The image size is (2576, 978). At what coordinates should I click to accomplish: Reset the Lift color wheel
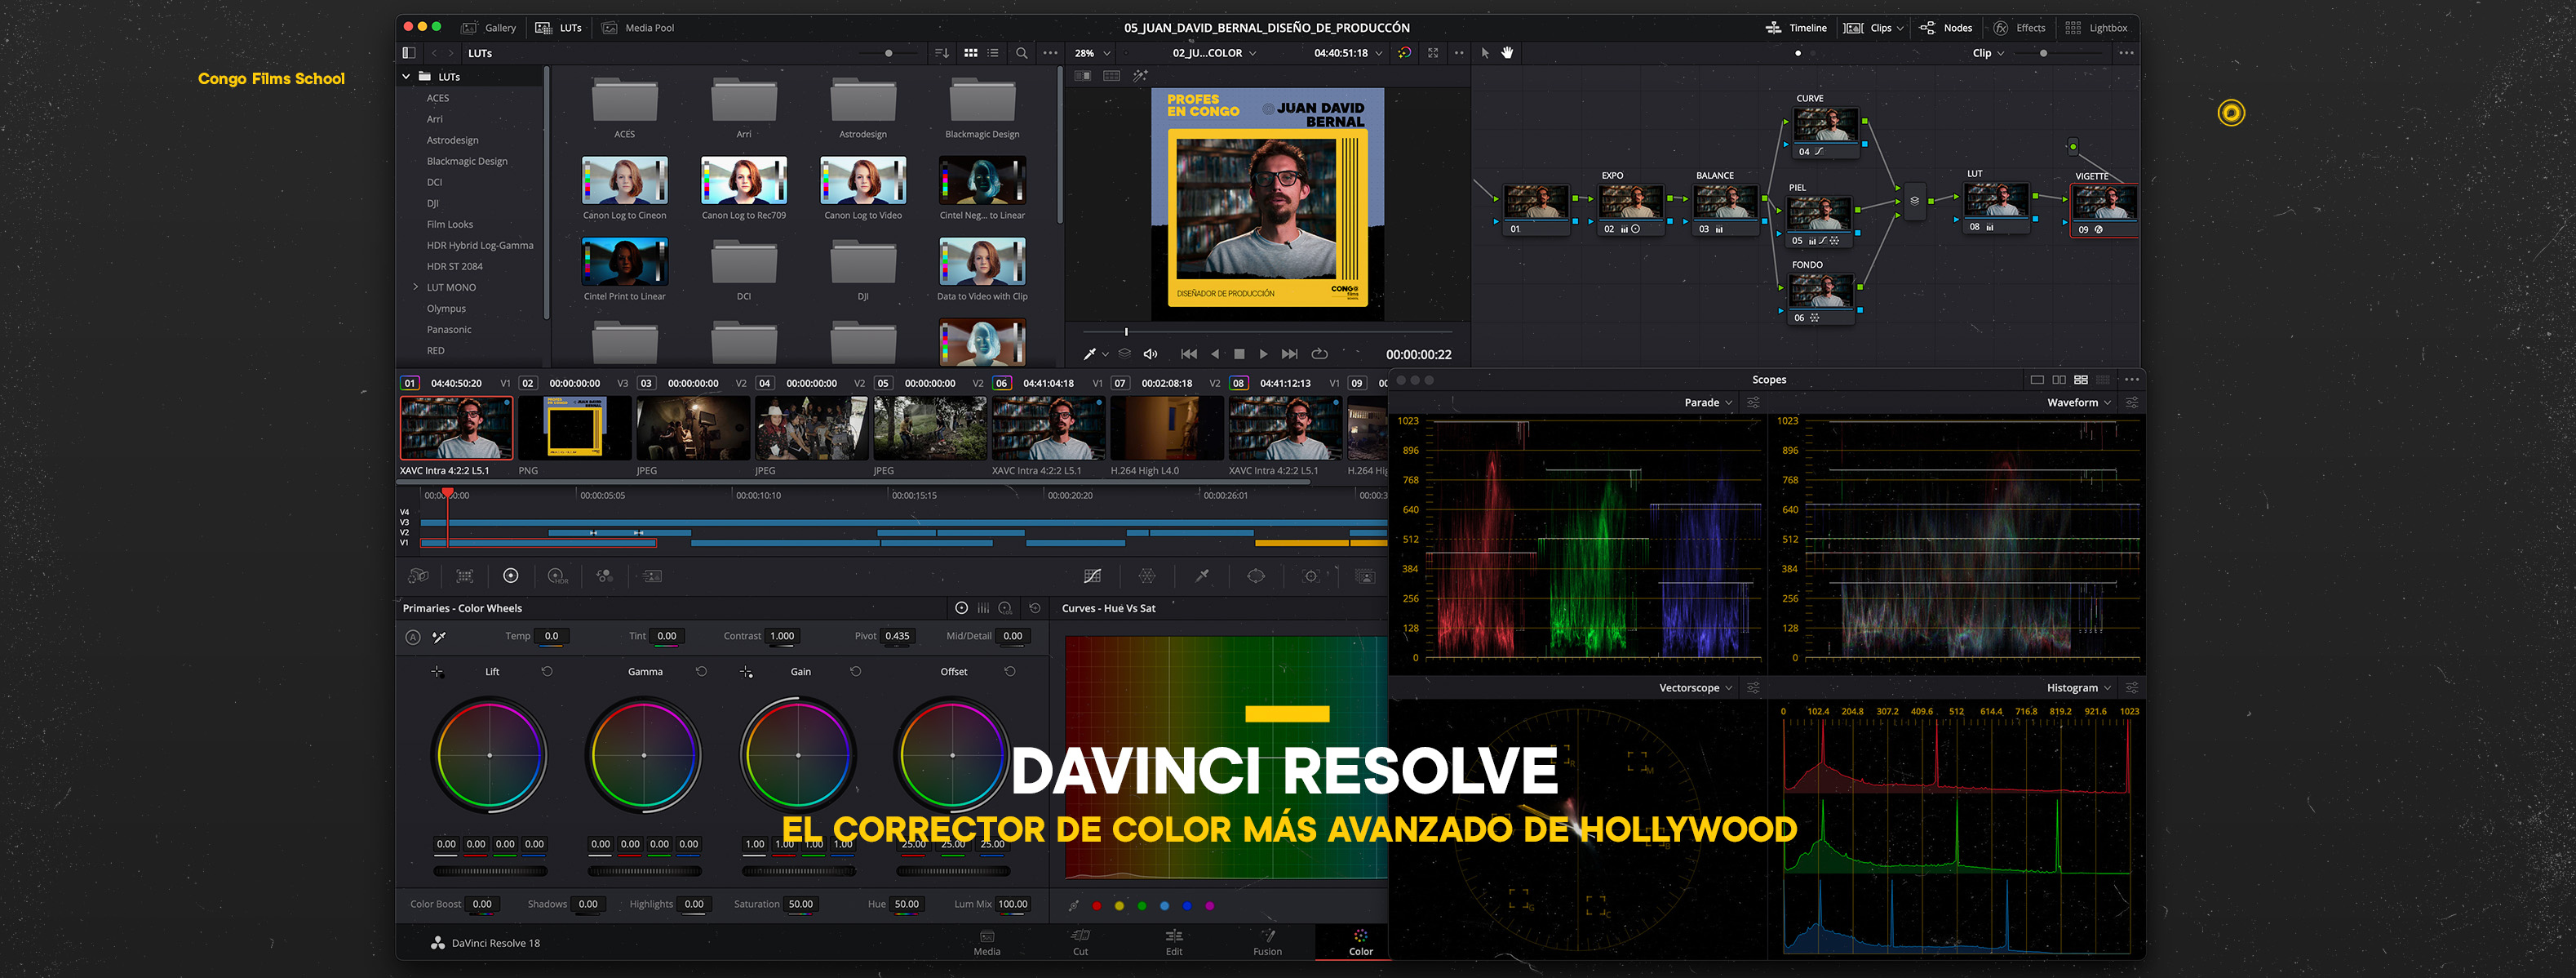pos(547,672)
